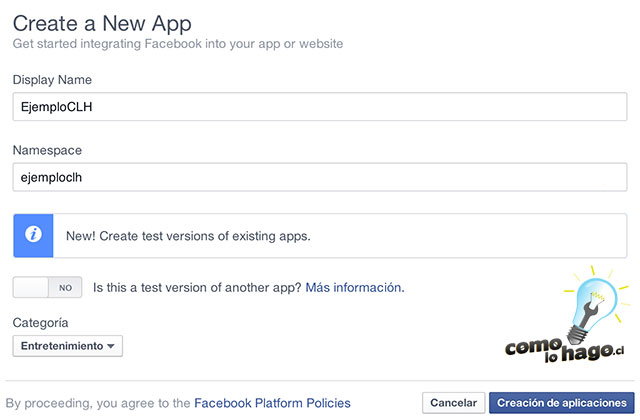The height and width of the screenshot is (420, 640).
Task: Open the Facebook Platform Policies link
Action: (x=272, y=403)
